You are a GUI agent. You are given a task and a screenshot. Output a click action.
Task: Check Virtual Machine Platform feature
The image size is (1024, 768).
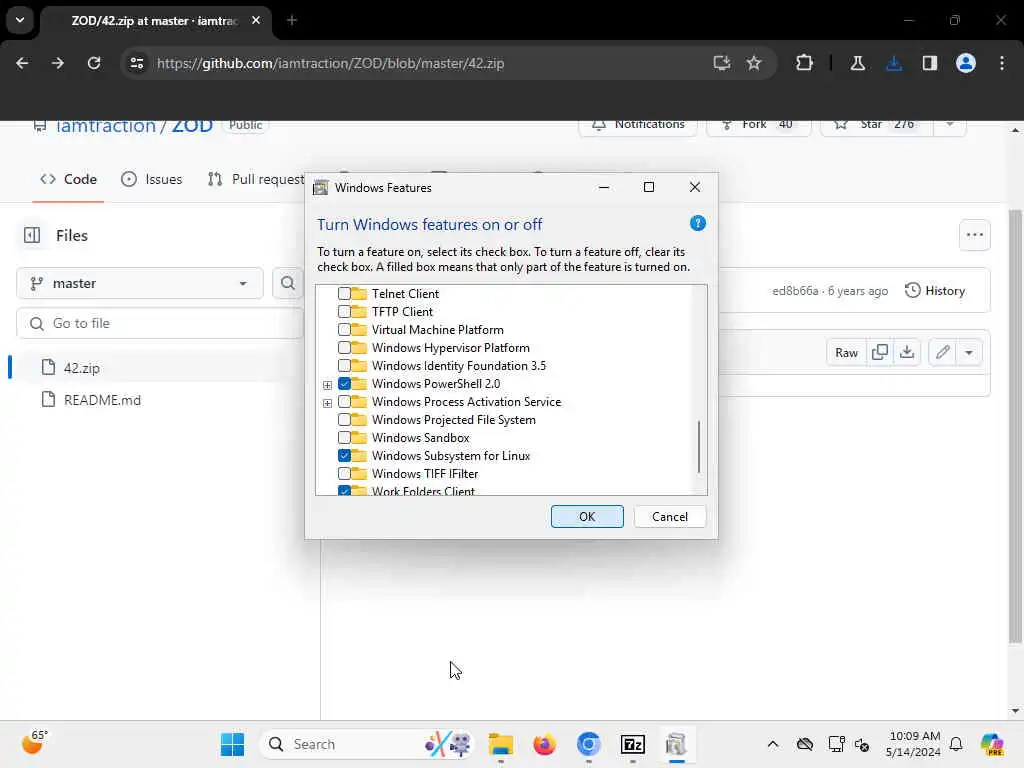[x=344, y=330]
